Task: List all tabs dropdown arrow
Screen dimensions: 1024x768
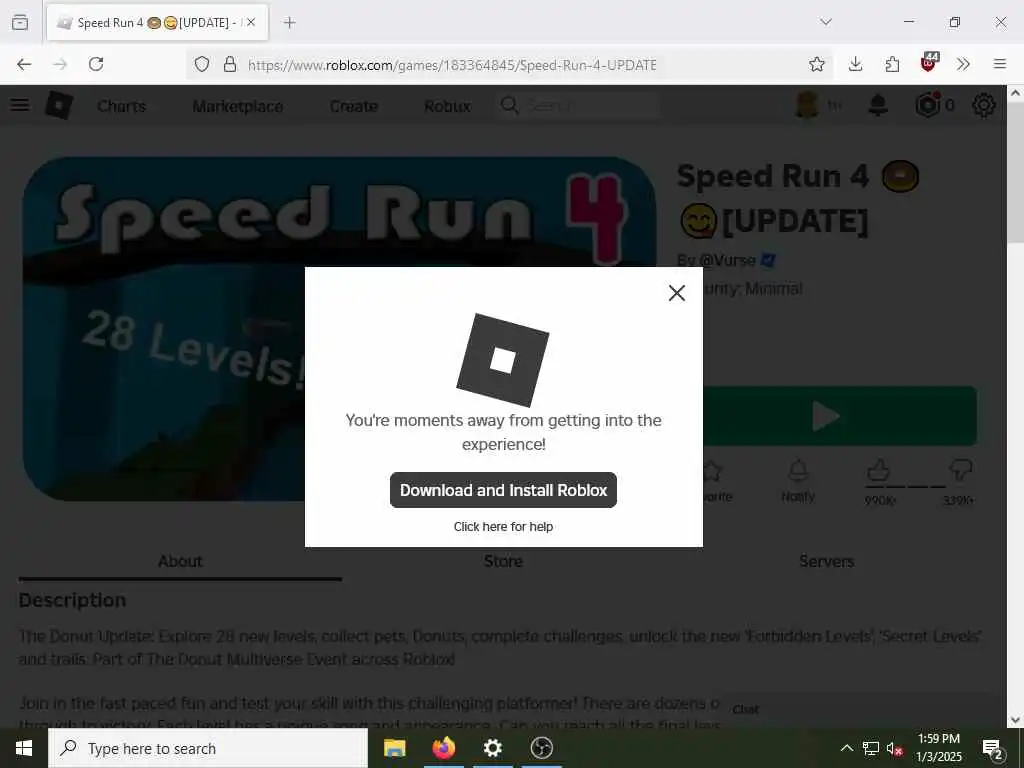Action: tap(826, 22)
